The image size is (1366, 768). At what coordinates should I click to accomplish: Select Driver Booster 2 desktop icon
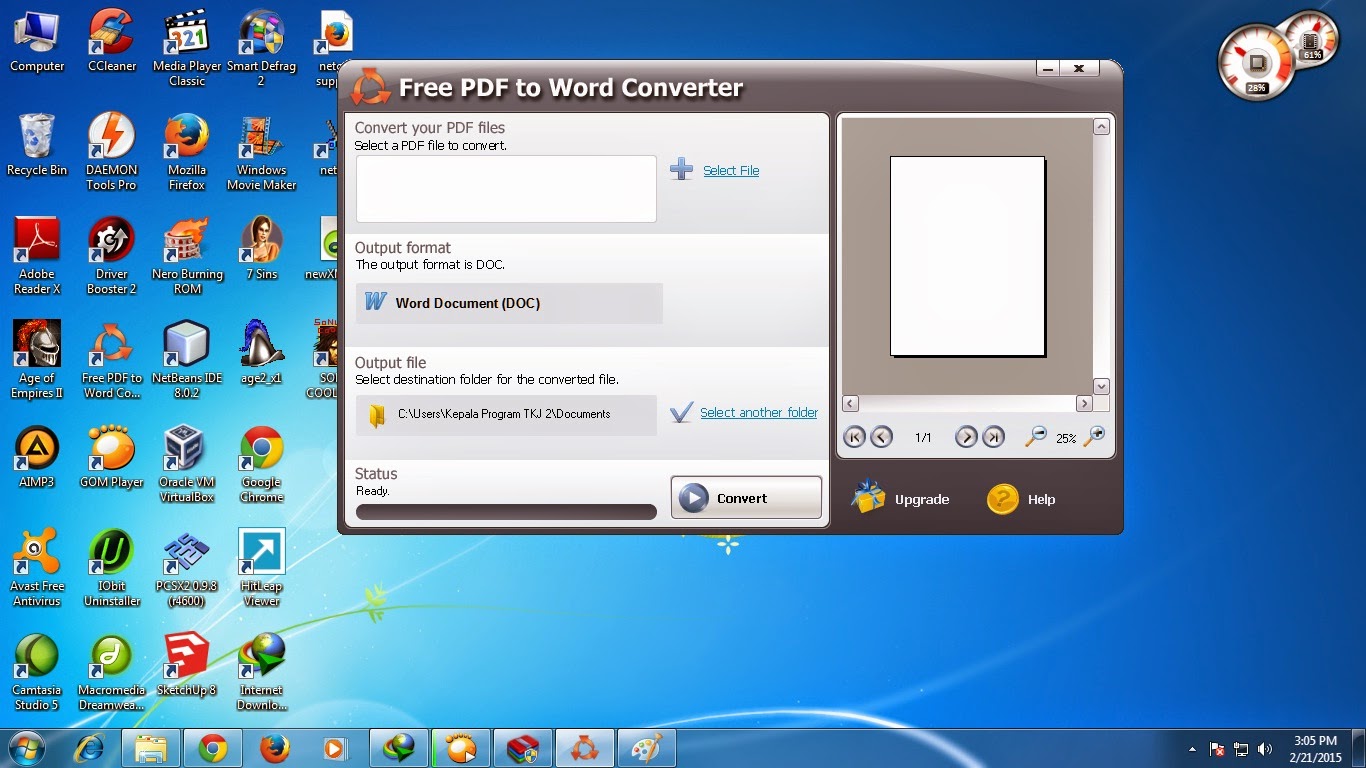tap(112, 256)
